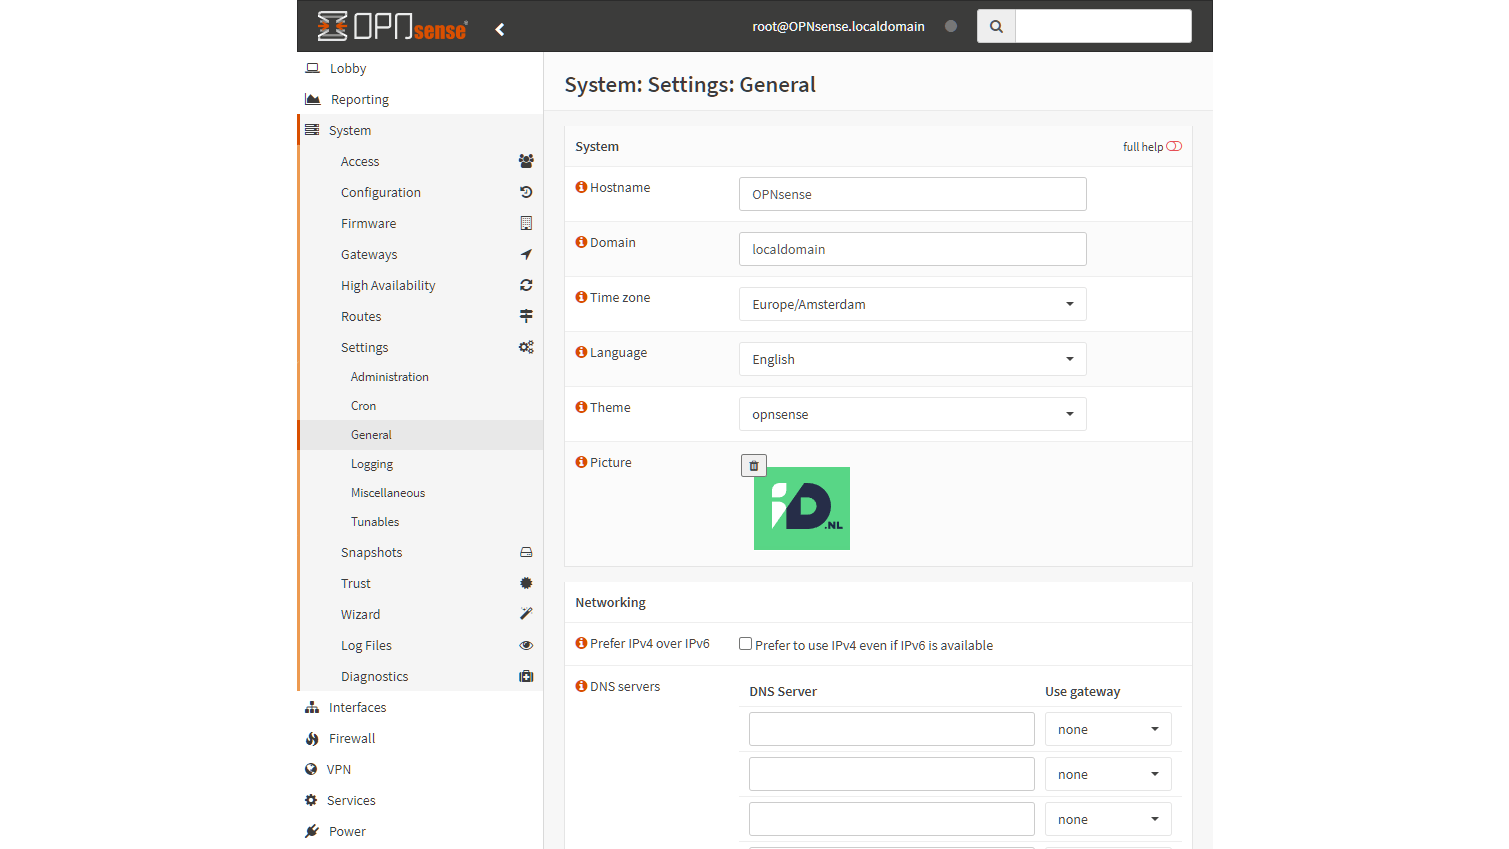Collapse the System menu section
This screenshot has height=849, width=1509.
click(421, 130)
